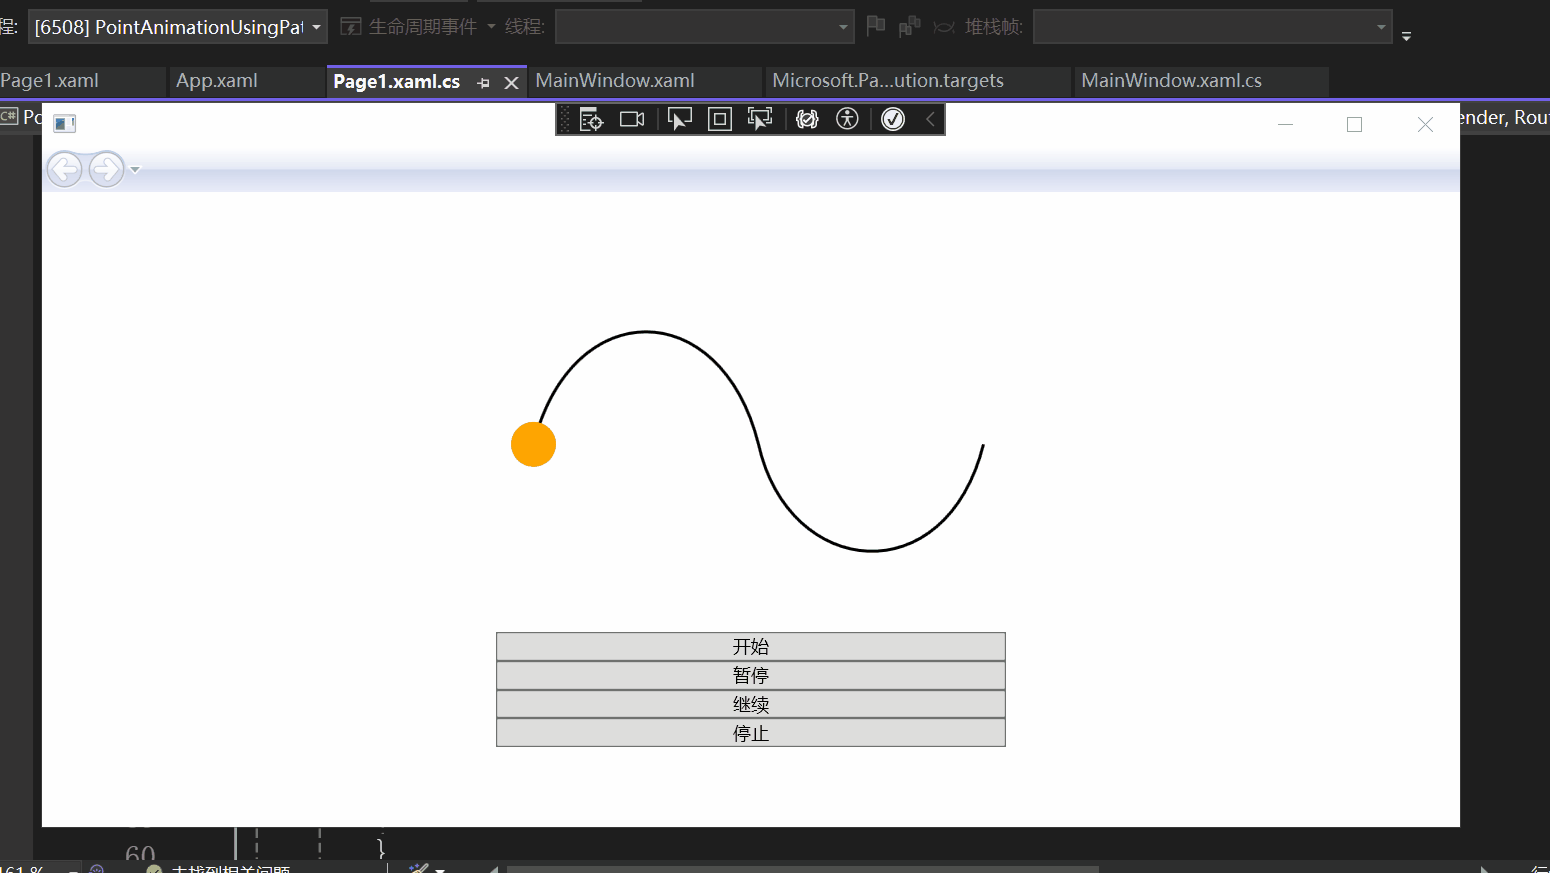
Task: Click the flagged threads icon beside the flag
Action: [x=909, y=26]
